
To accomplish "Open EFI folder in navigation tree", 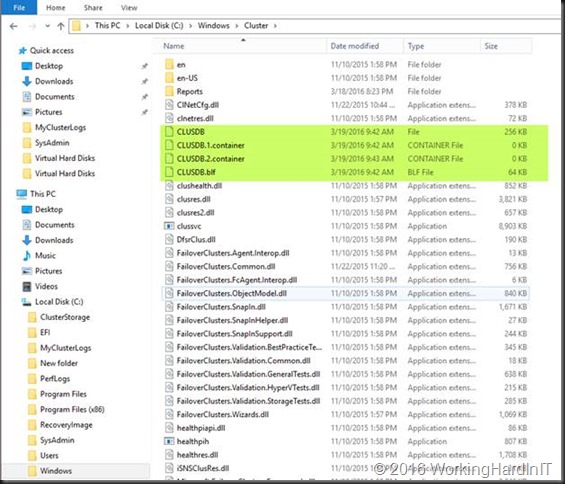I will coord(45,332).
